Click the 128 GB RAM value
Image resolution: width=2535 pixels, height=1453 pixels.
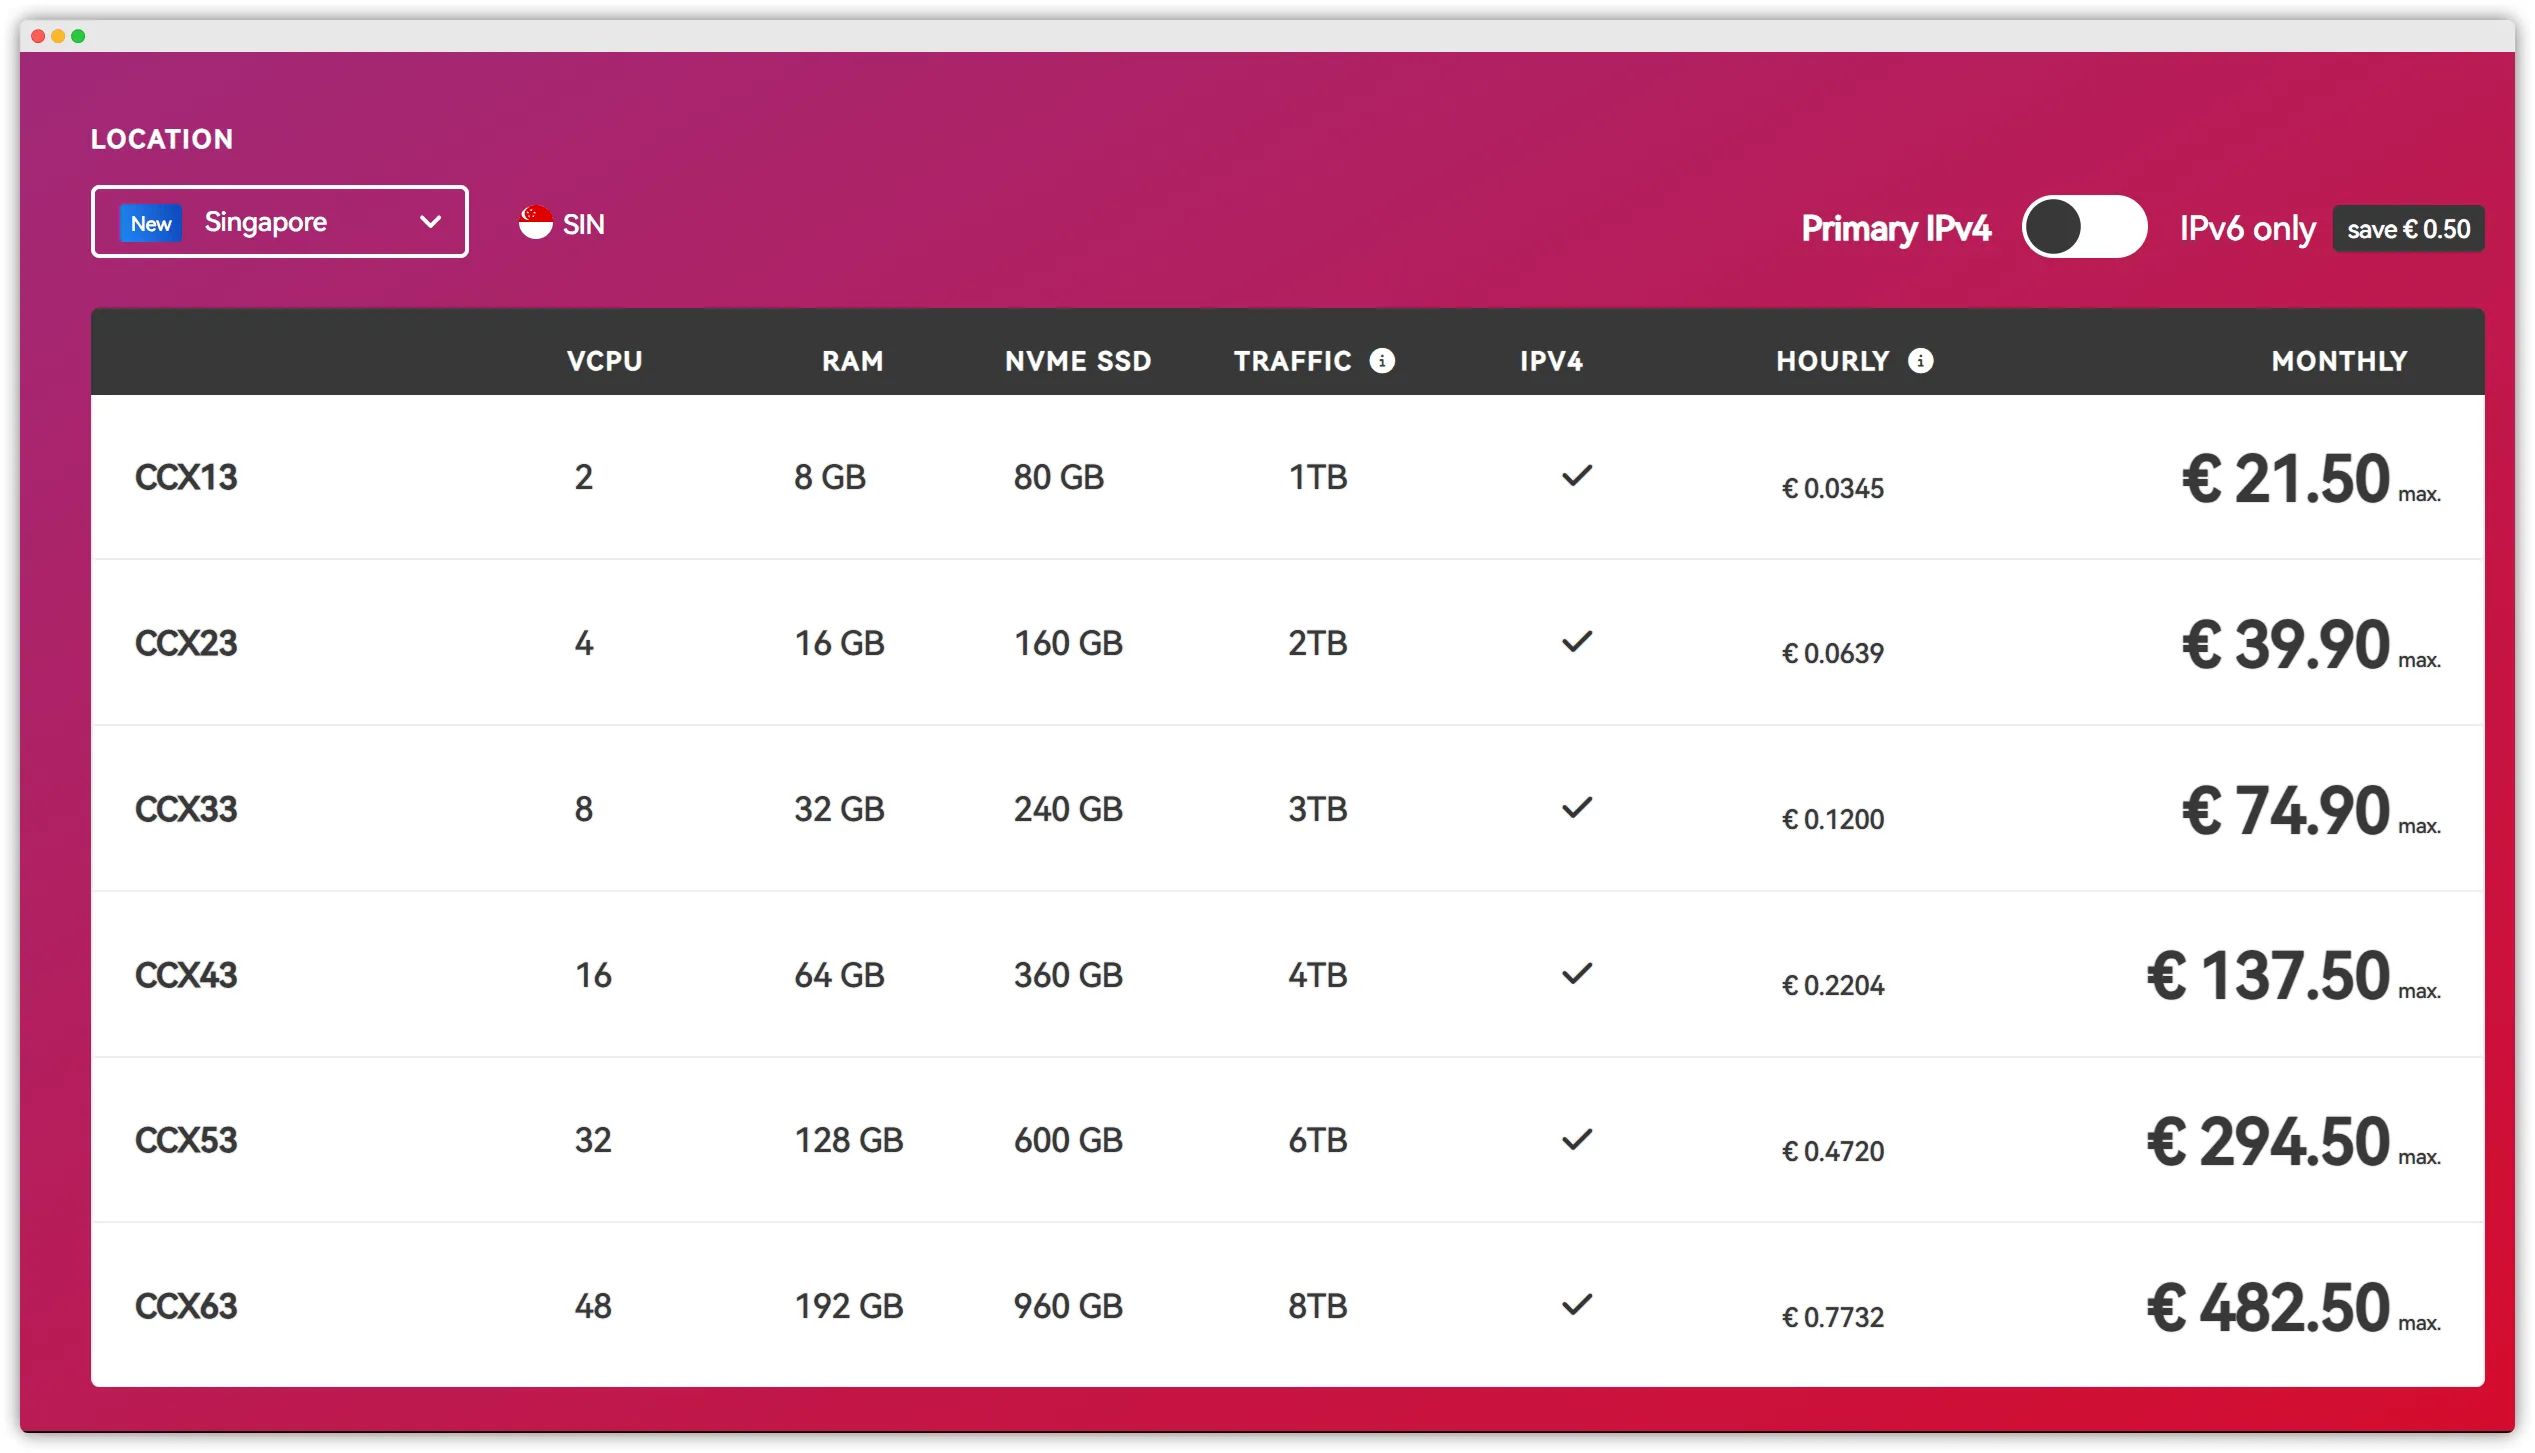(x=849, y=1140)
